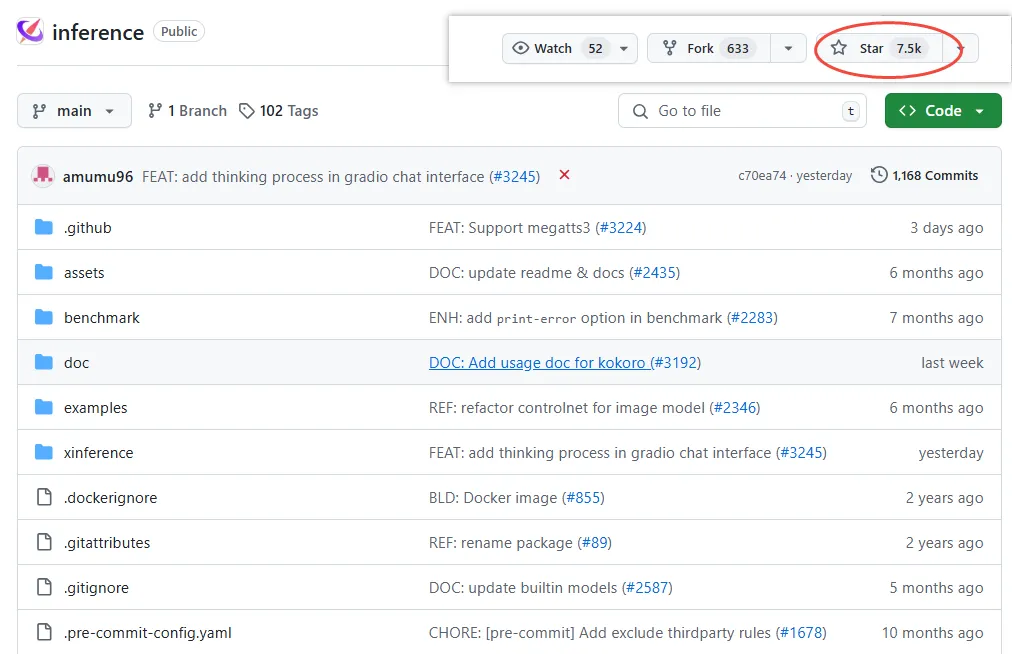The width and height of the screenshot is (1012, 654).
Task: Open the .github folder name
Action: coord(88,227)
